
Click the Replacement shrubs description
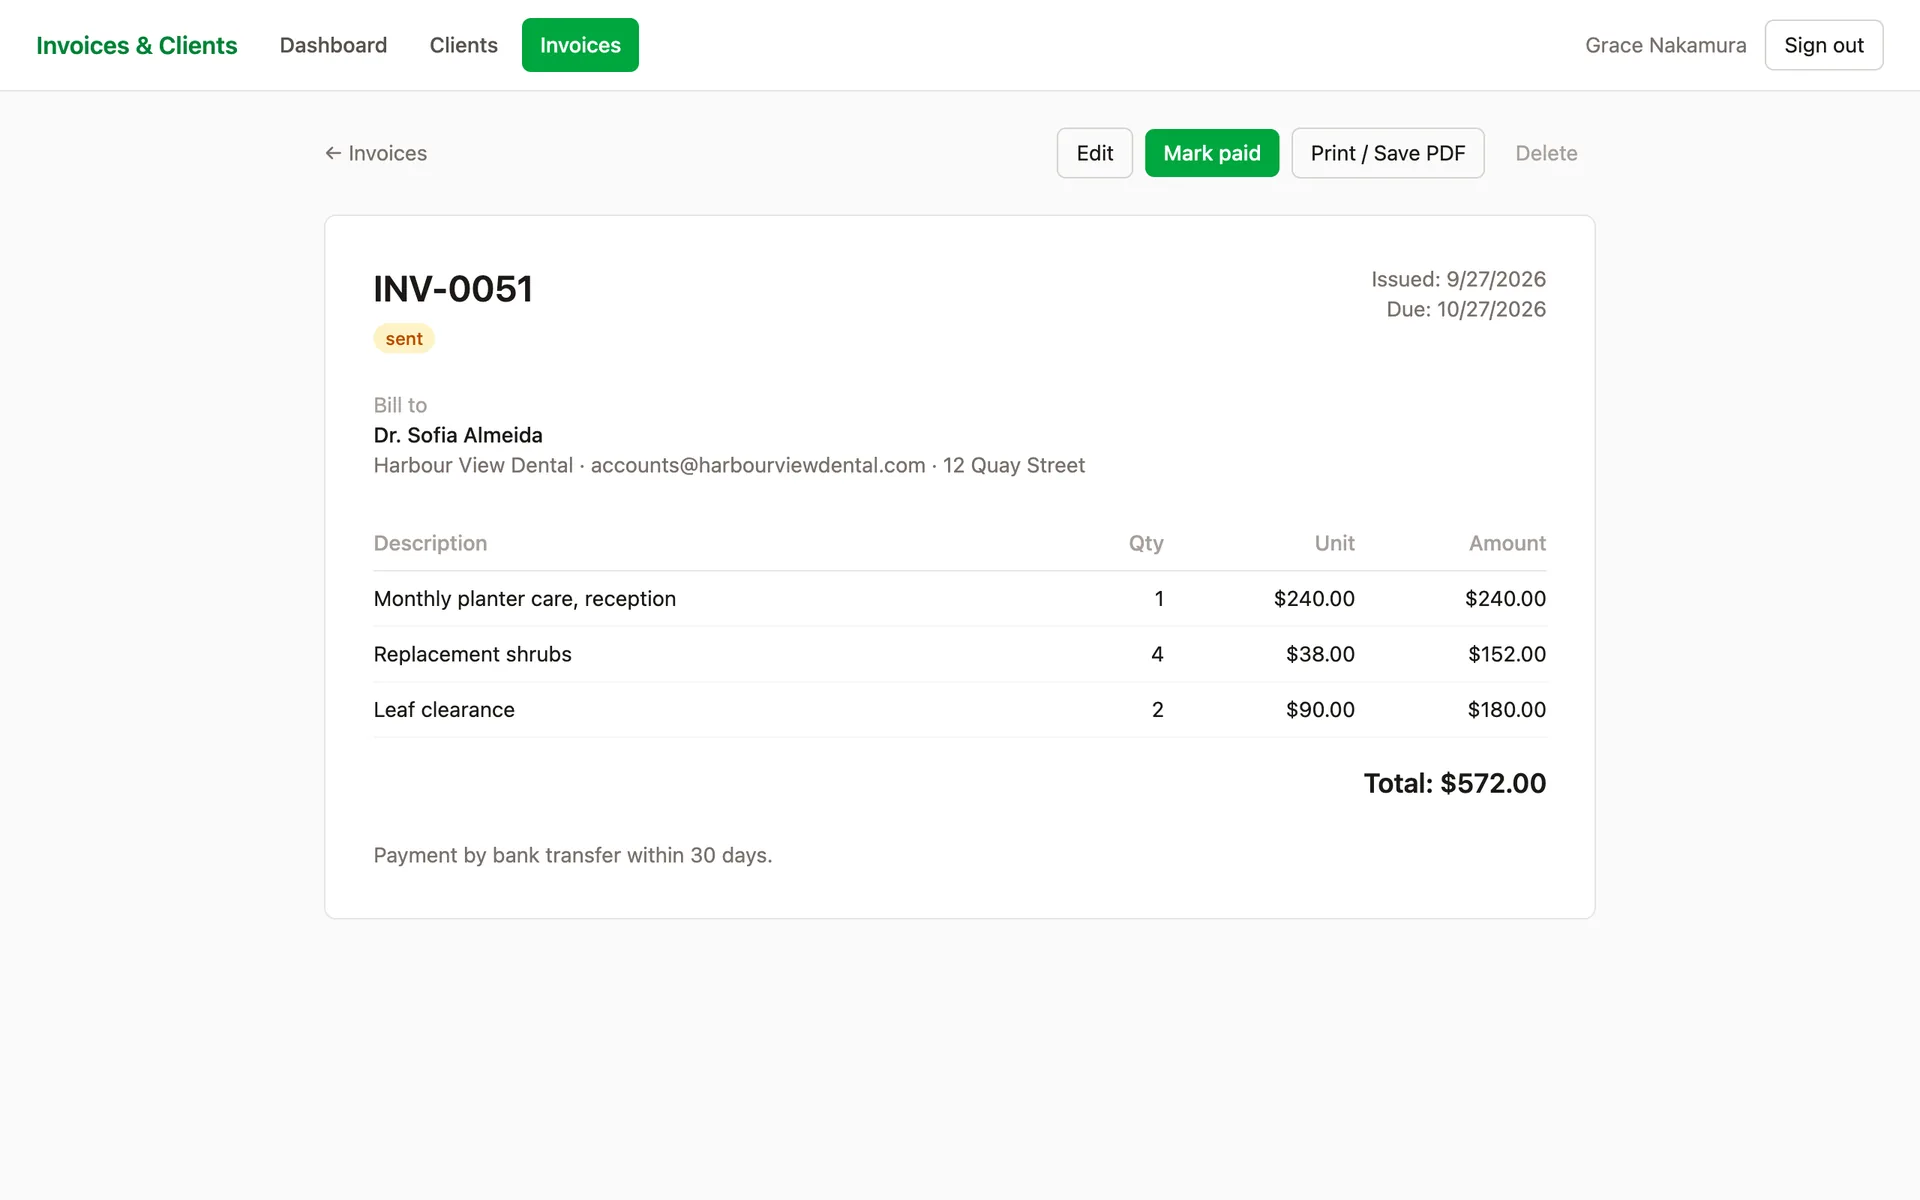coord(472,654)
